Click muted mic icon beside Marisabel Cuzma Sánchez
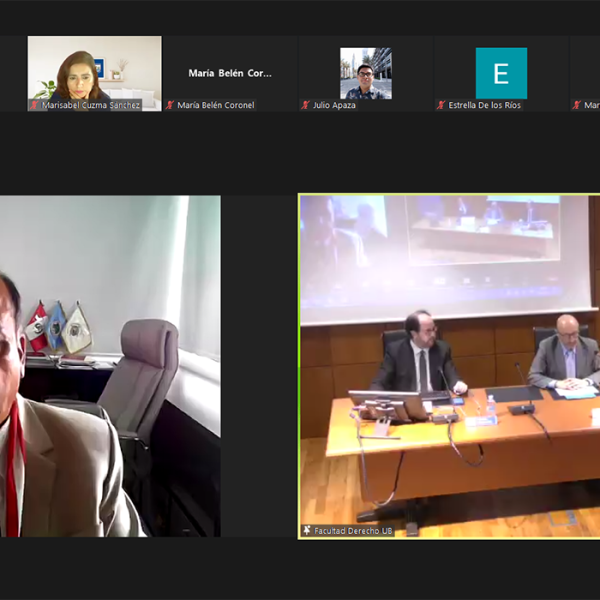 [x=35, y=105]
